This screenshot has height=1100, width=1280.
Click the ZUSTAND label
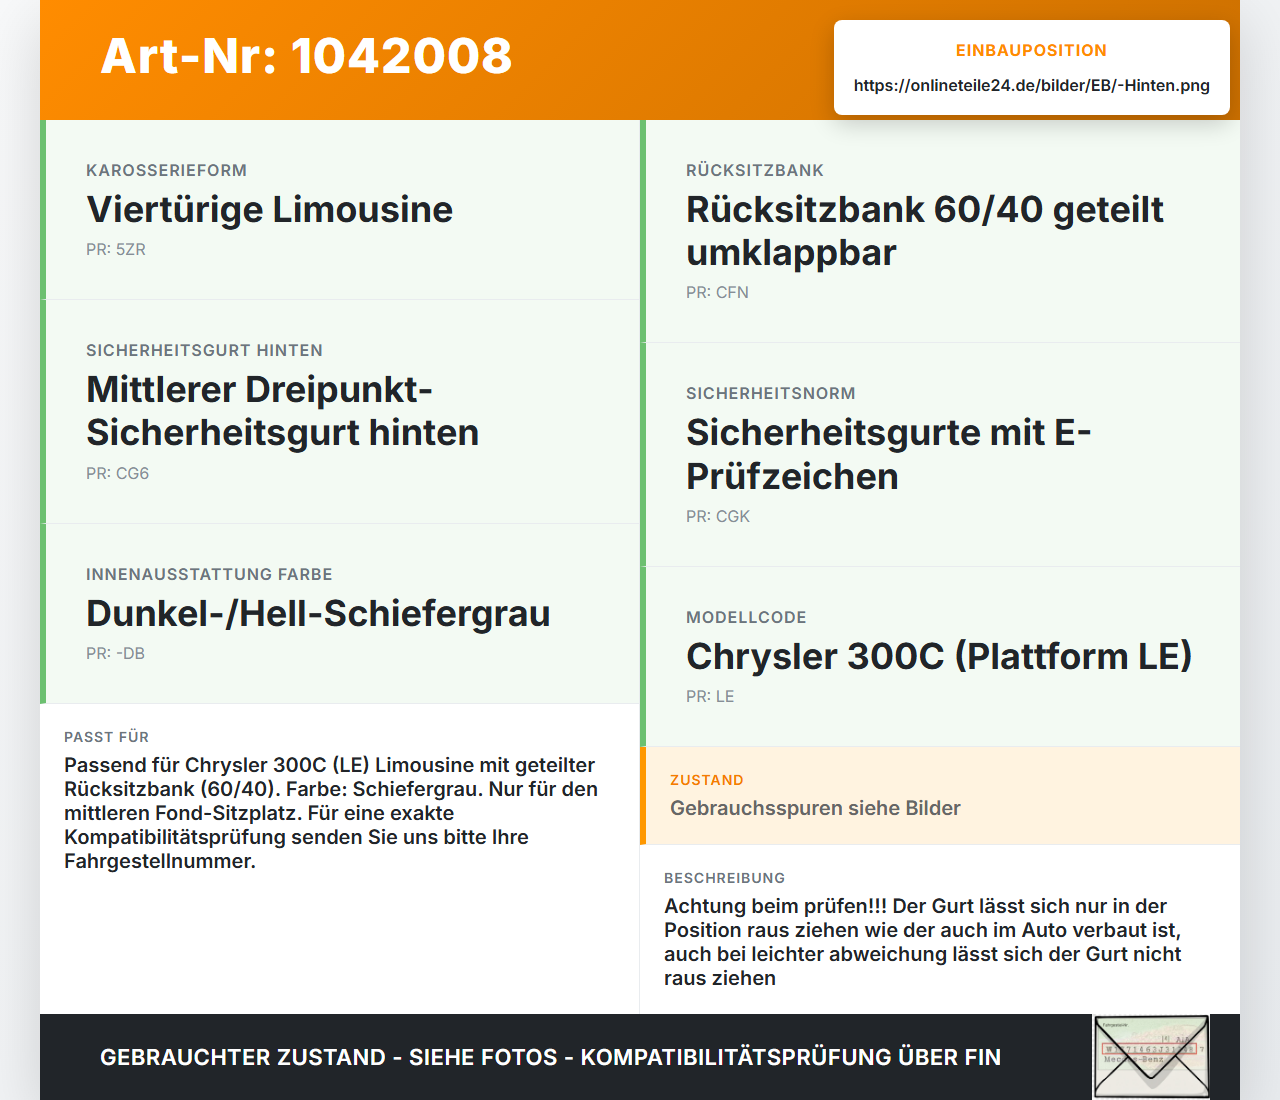(706, 780)
